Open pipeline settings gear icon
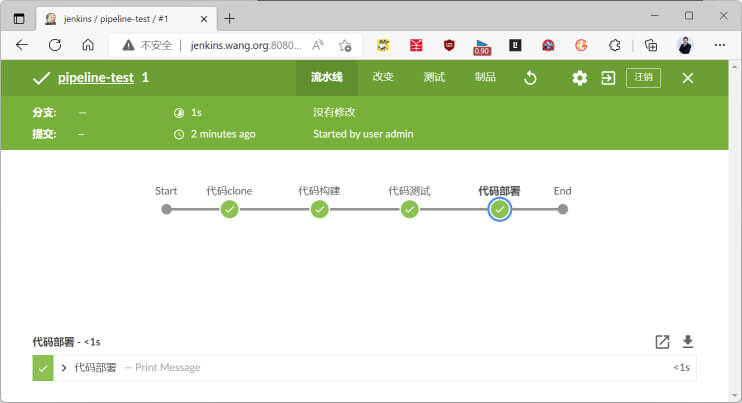 (579, 78)
